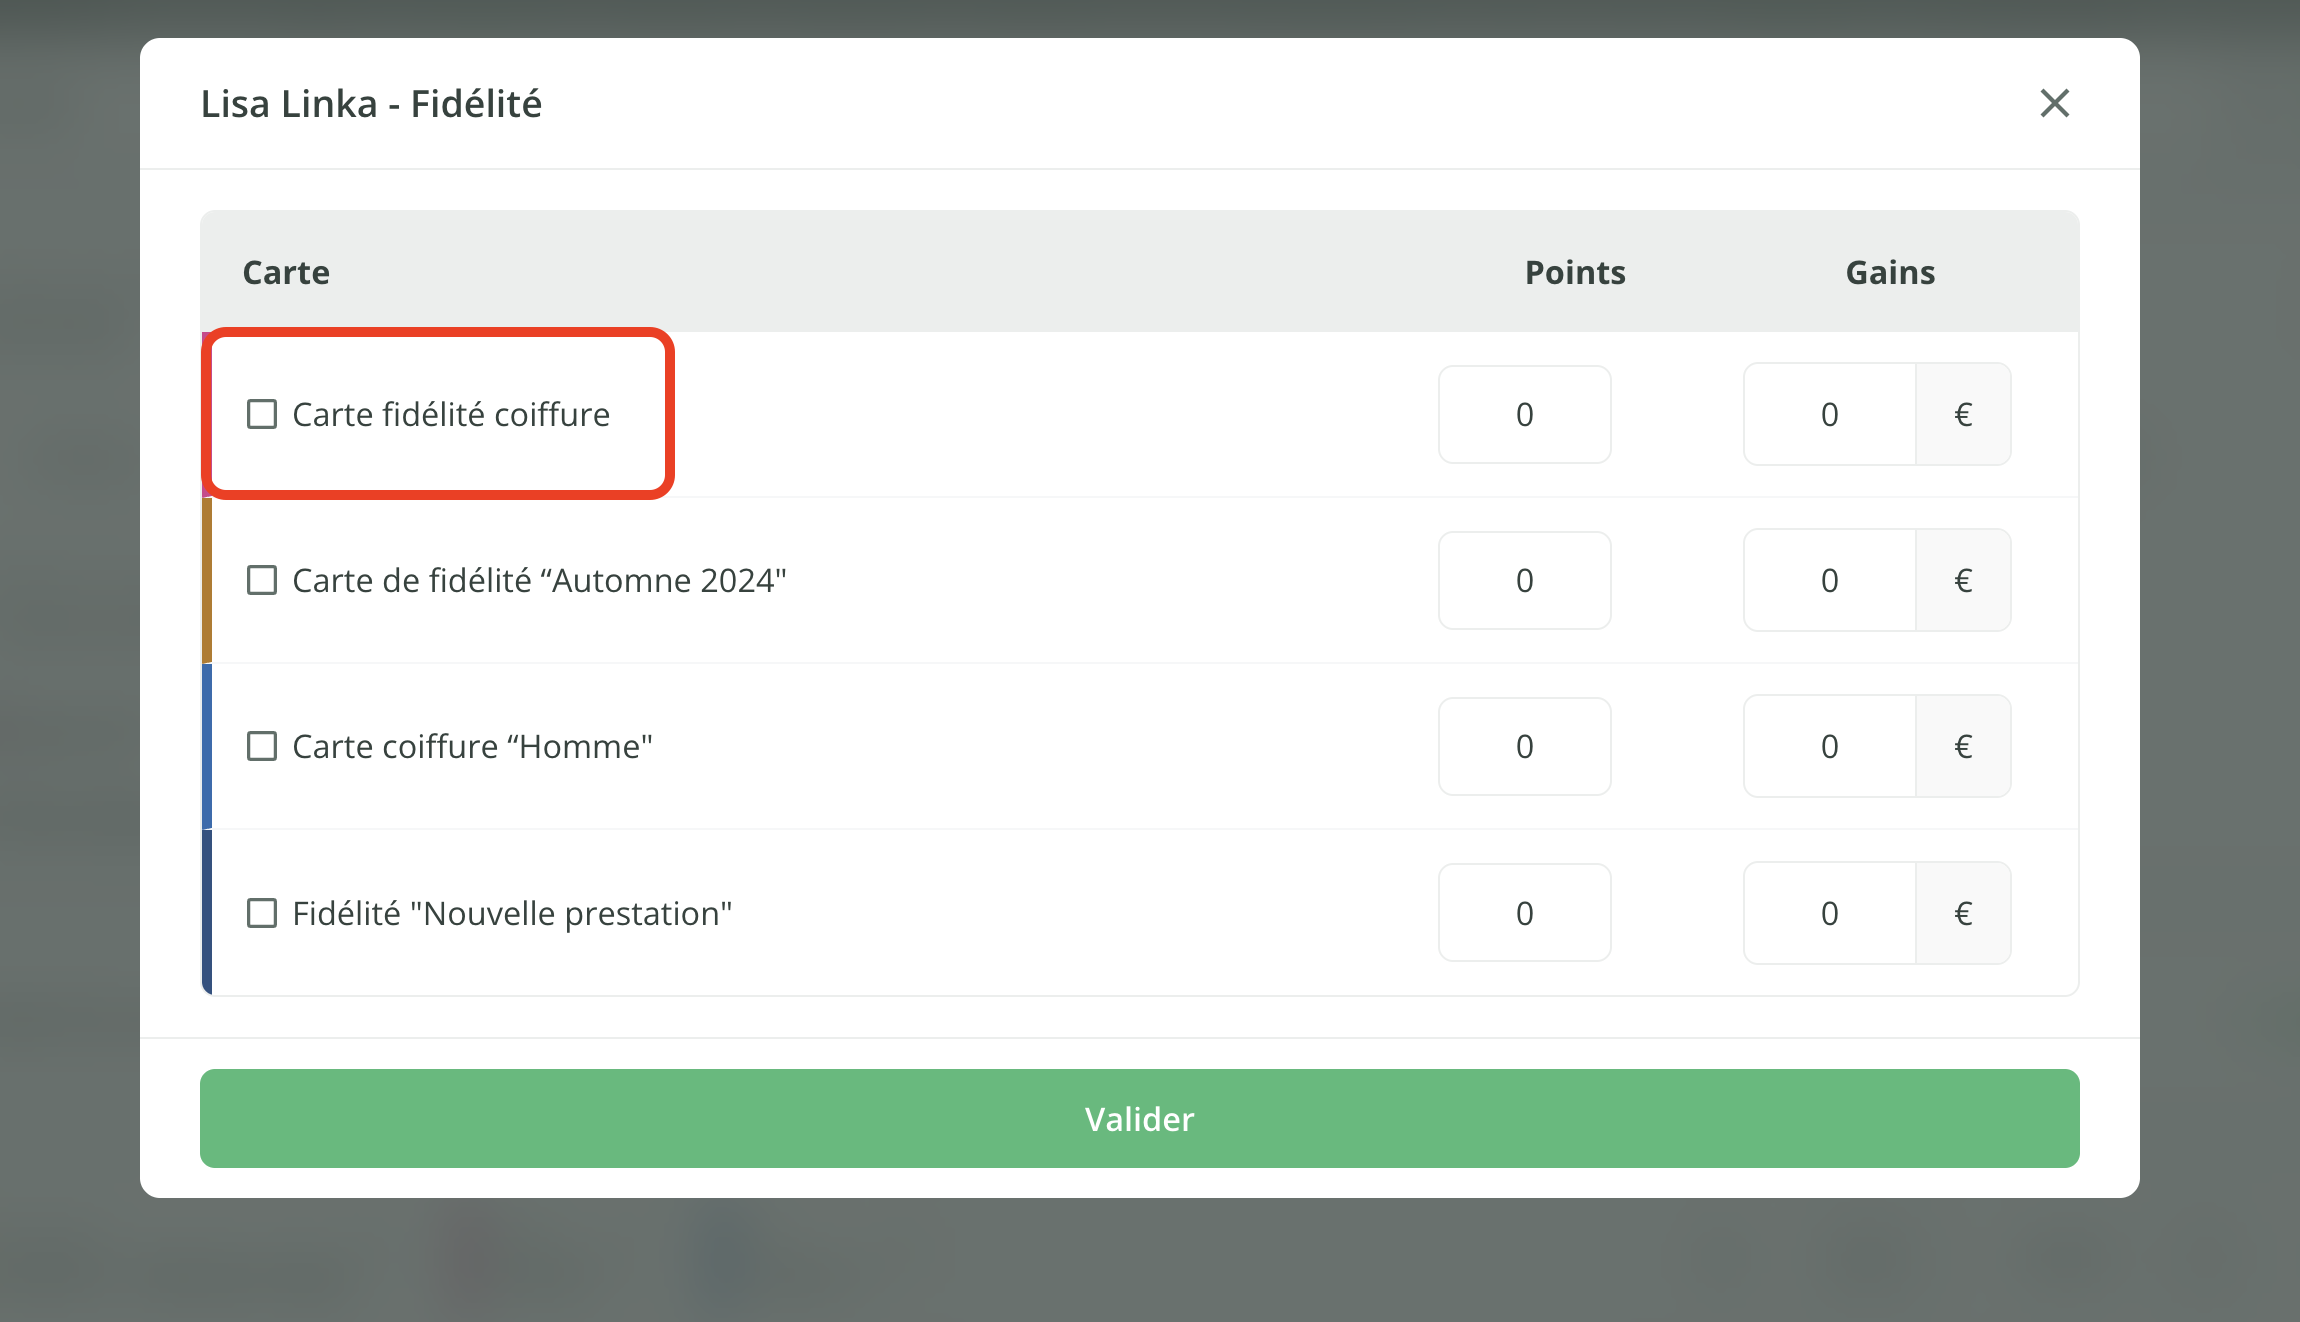
Task: Click the Points field for Nouvelle prestation
Action: tap(1524, 913)
